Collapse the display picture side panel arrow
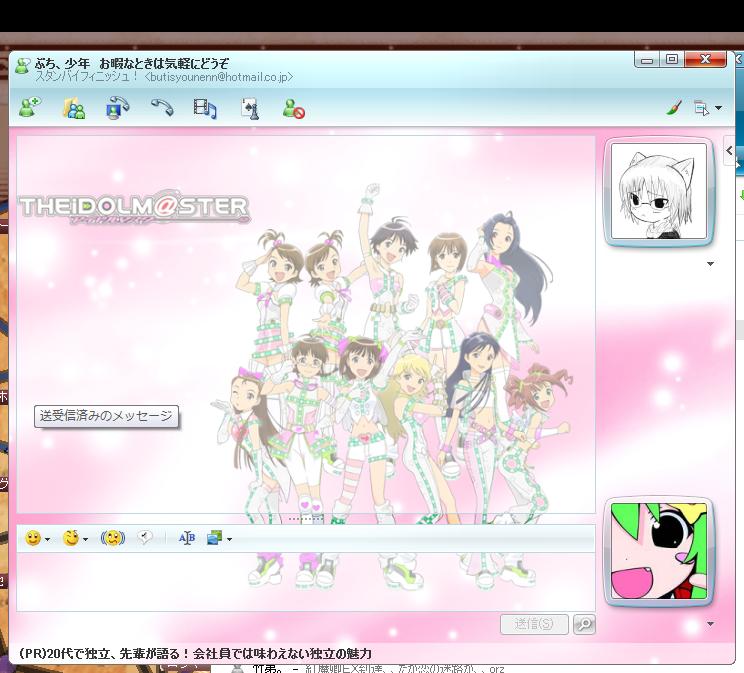The height and width of the screenshot is (673, 744). (729, 150)
